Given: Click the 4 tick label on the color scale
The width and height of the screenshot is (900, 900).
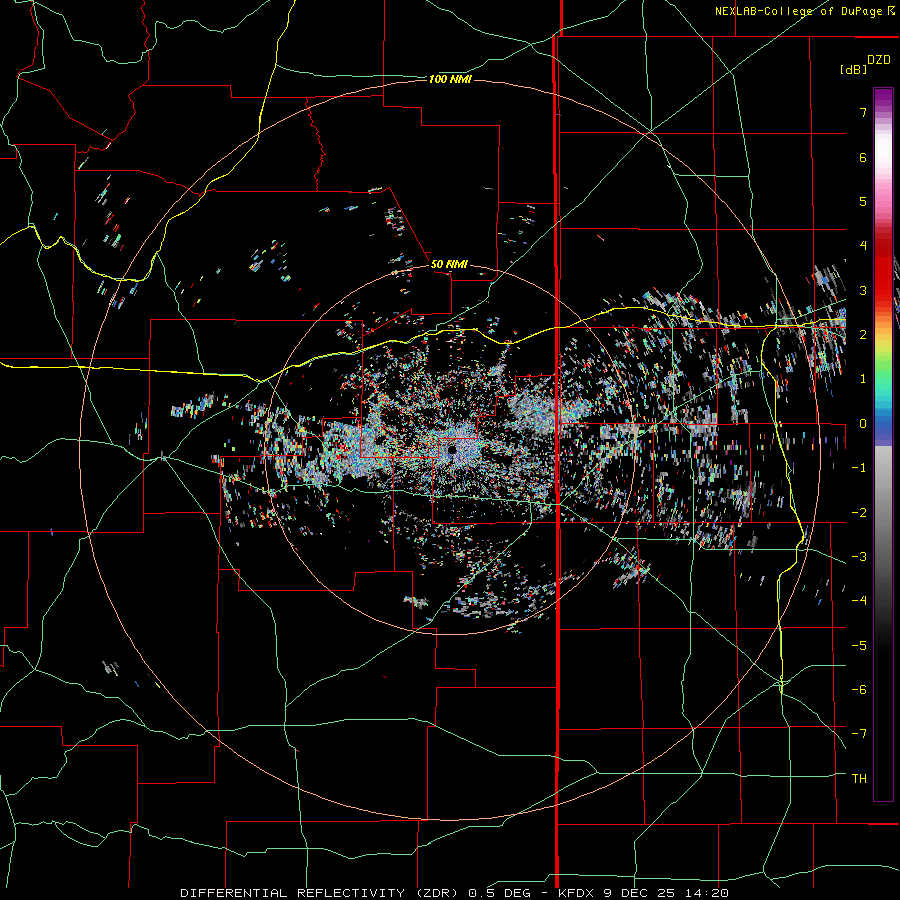Looking at the screenshot, I should click(863, 246).
